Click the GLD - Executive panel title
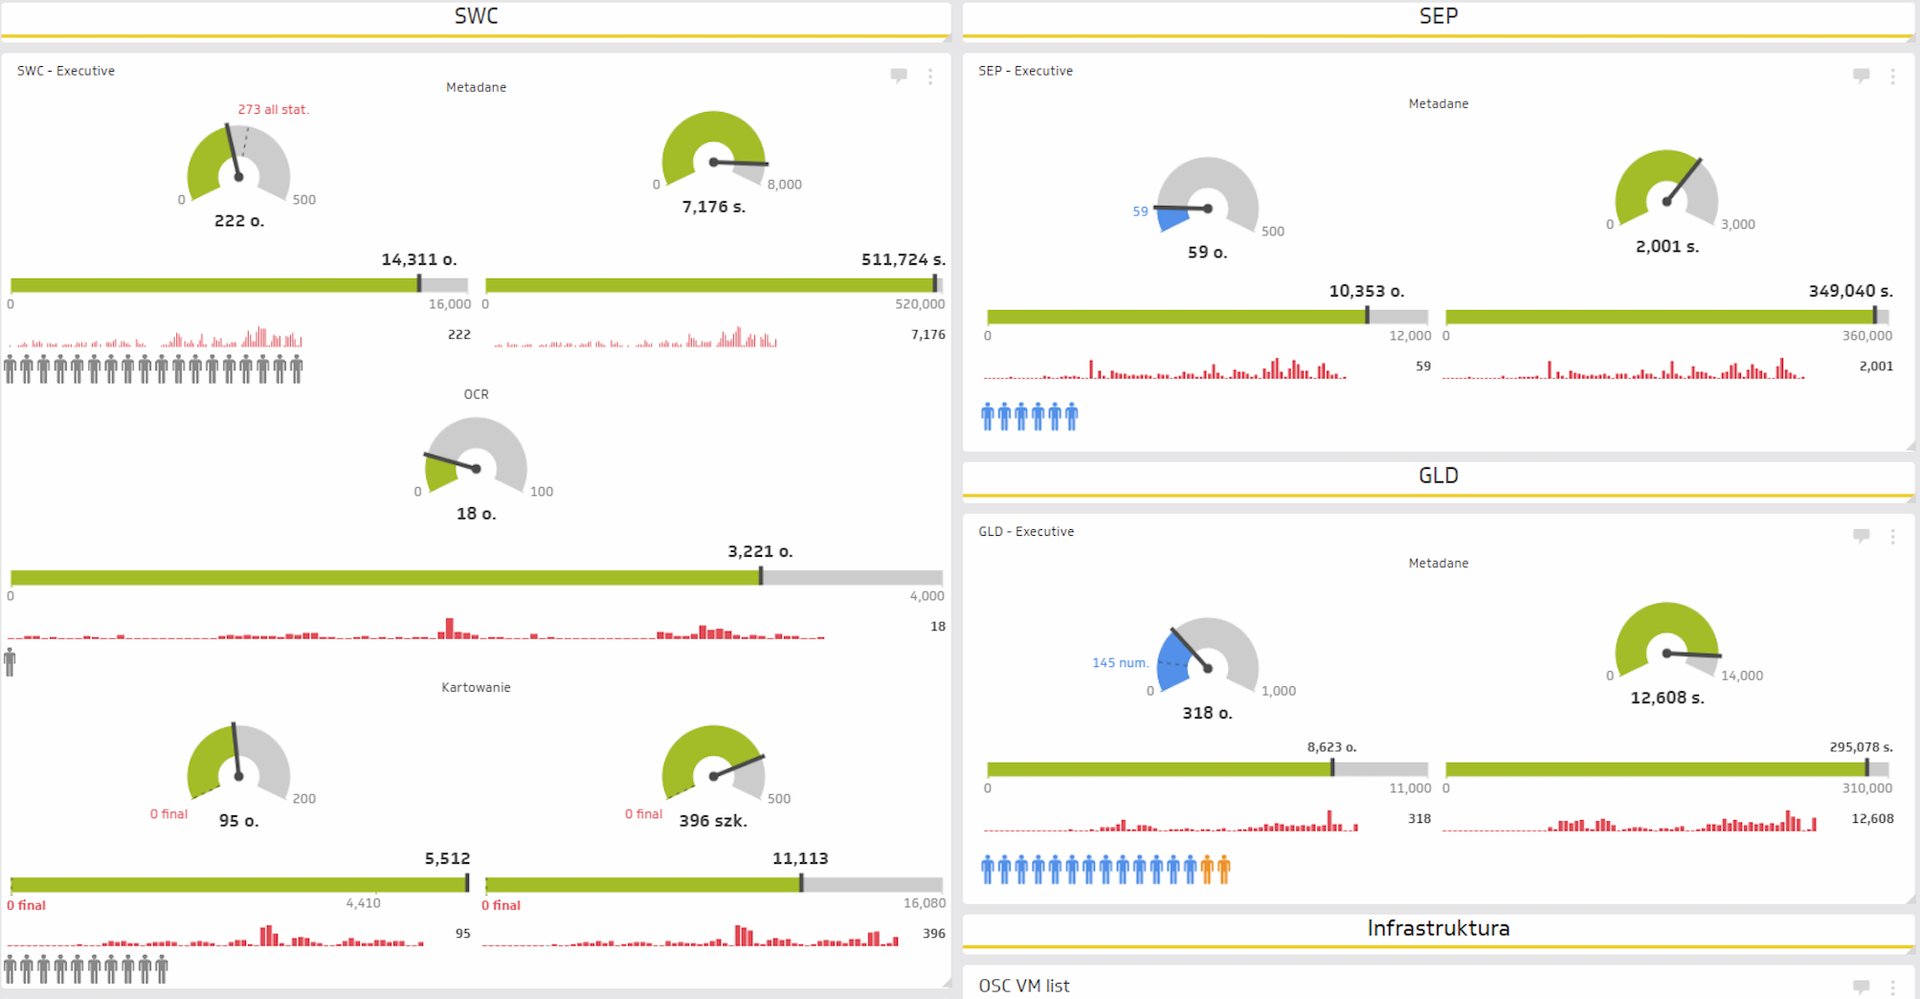Screen dimensions: 1920x999 [x=1026, y=532]
